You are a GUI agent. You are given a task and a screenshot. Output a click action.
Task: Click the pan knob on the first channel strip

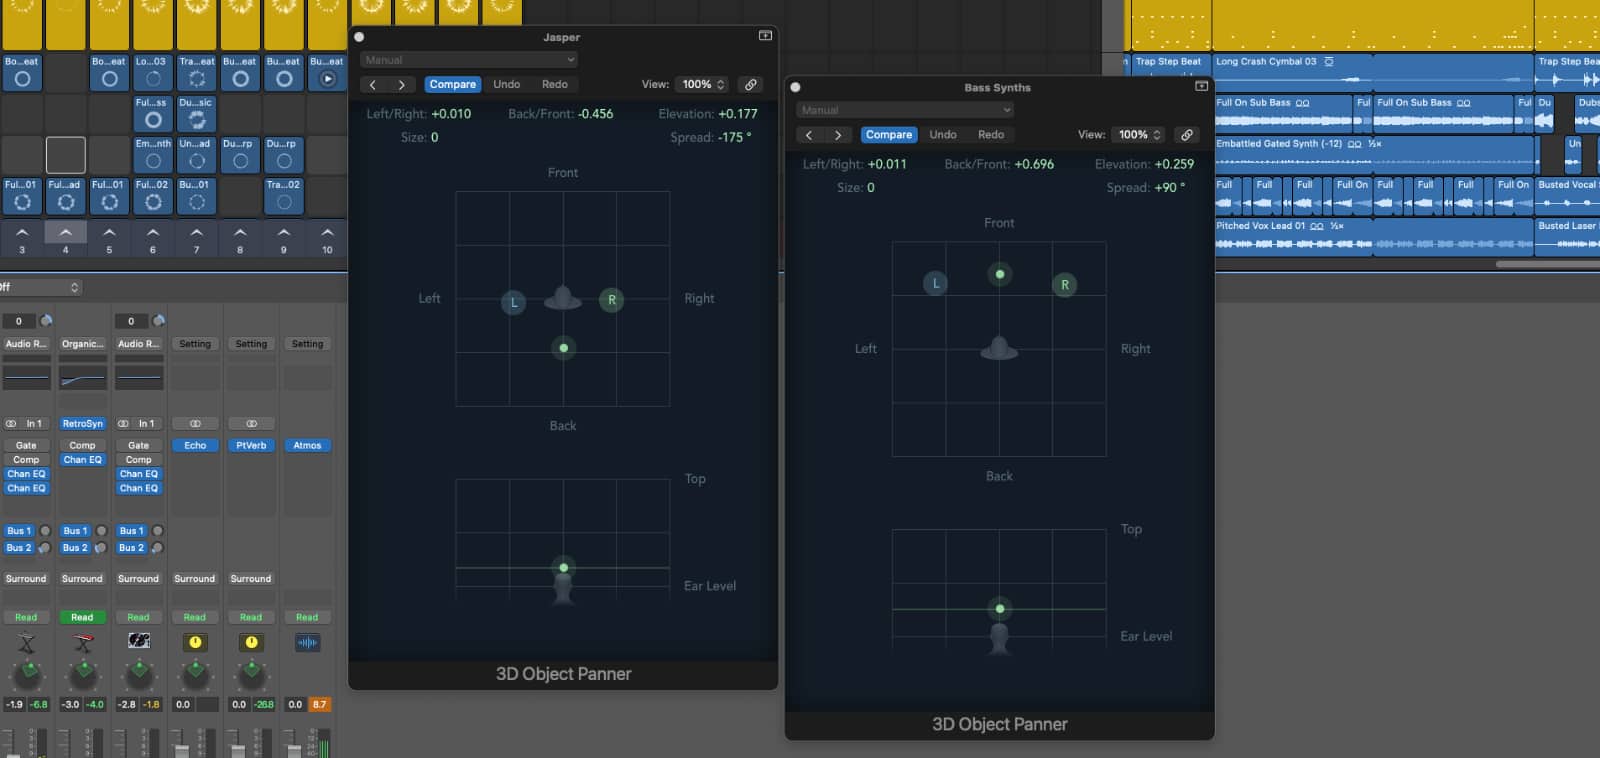(x=27, y=675)
